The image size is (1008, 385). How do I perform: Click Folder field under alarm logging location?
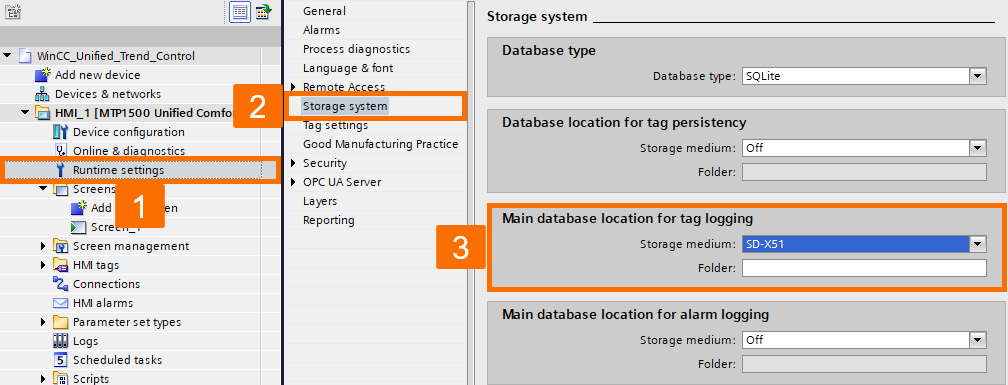coord(864,364)
